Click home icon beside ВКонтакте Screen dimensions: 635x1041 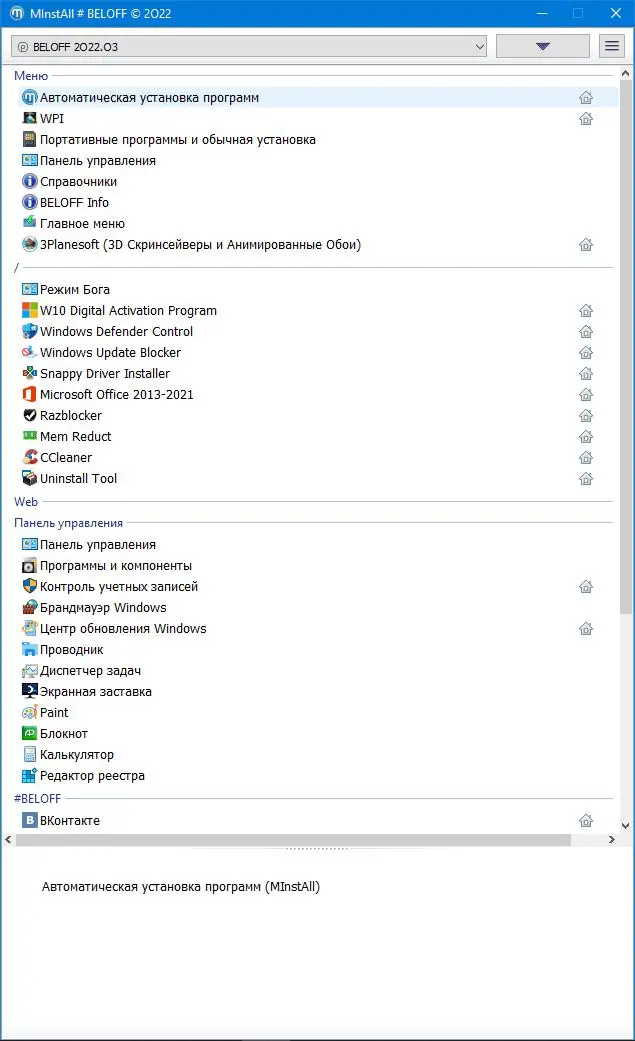(586, 821)
